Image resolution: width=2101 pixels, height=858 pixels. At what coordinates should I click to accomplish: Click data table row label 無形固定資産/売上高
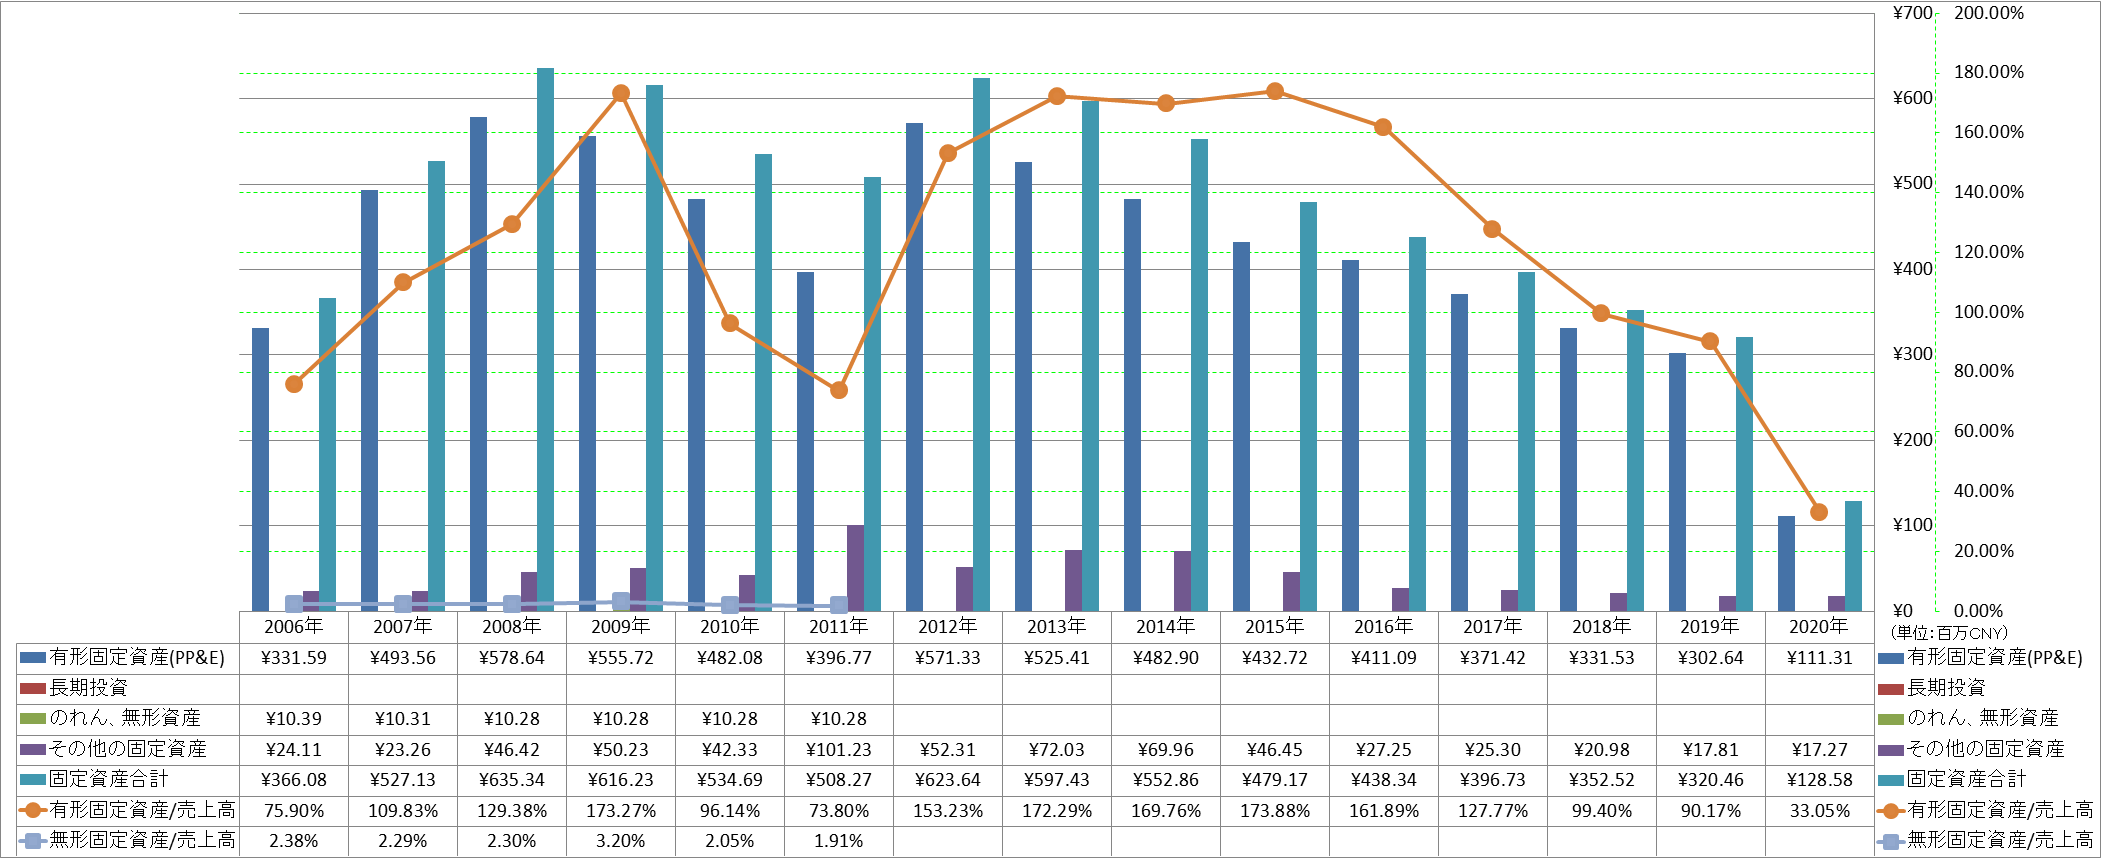point(143,842)
